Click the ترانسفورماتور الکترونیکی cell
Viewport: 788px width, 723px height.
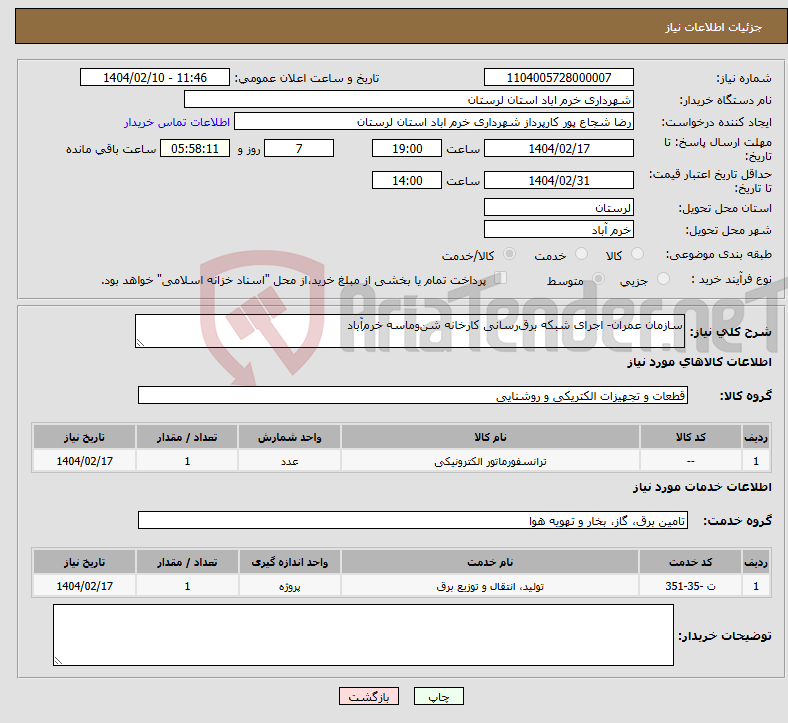(x=490, y=461)
